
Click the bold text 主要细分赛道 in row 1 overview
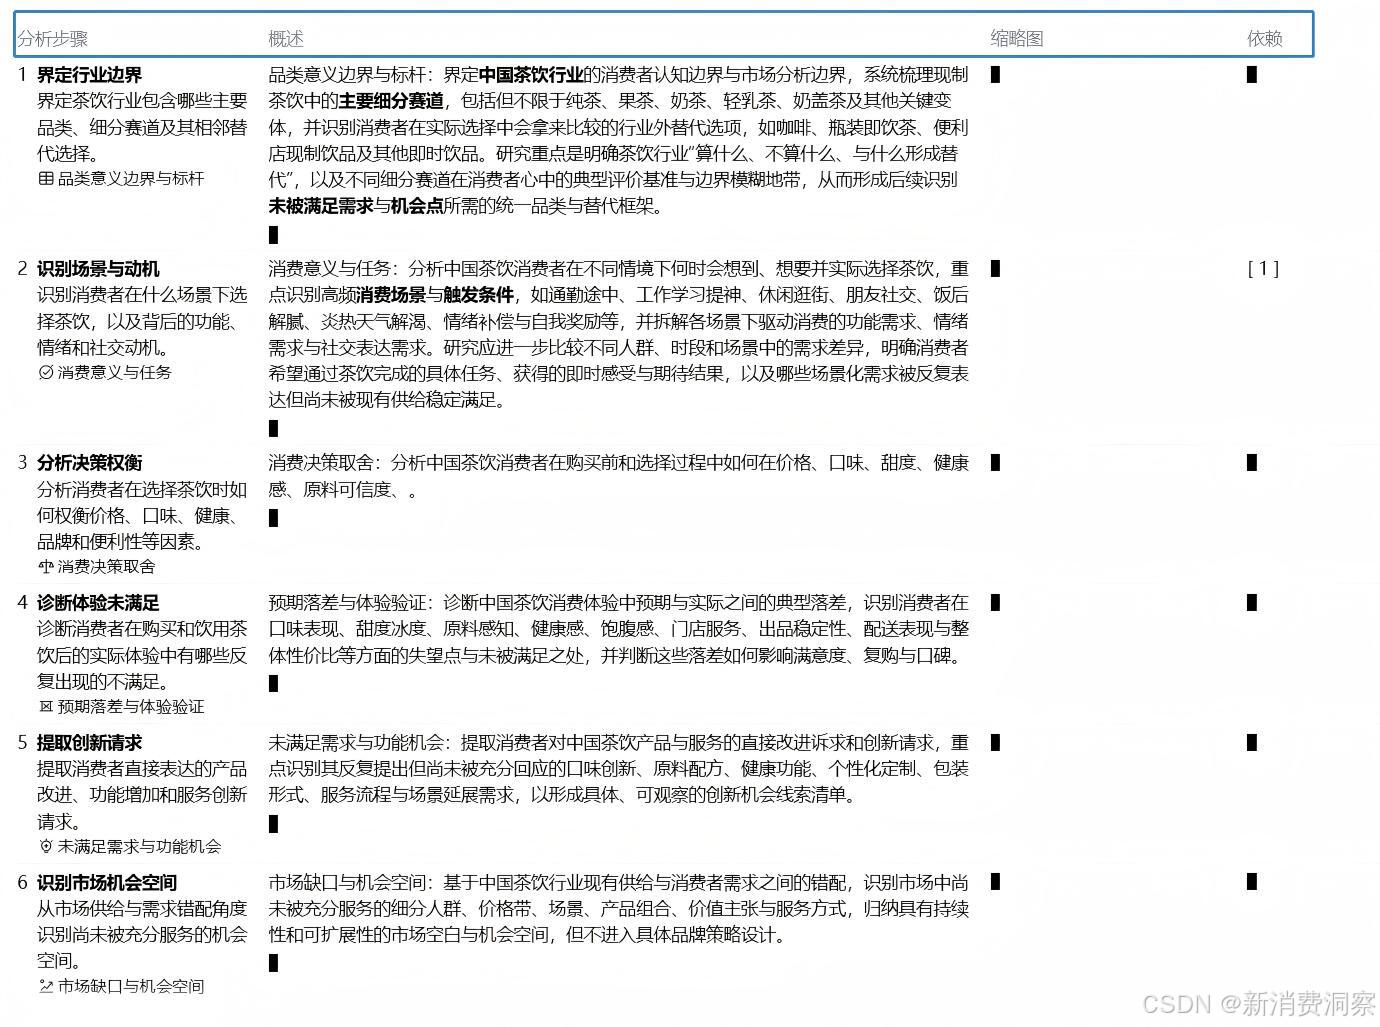coord(391,101)
